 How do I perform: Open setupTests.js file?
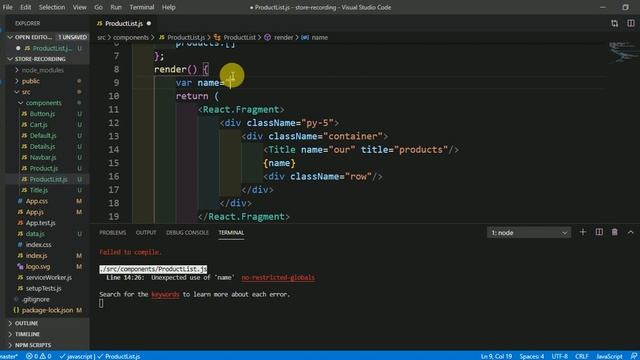click(43, 288)
